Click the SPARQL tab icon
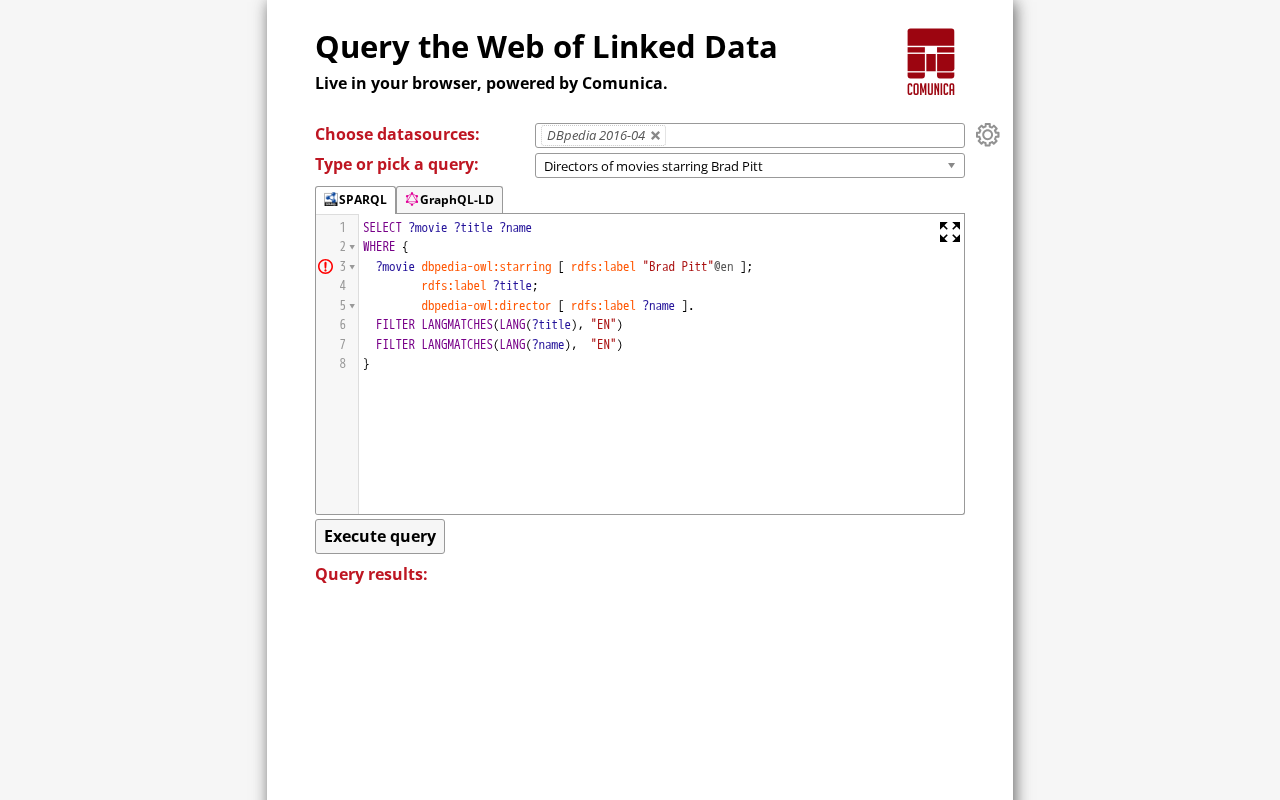Viewport: 1280px width, 800px height. coord(331,199)
